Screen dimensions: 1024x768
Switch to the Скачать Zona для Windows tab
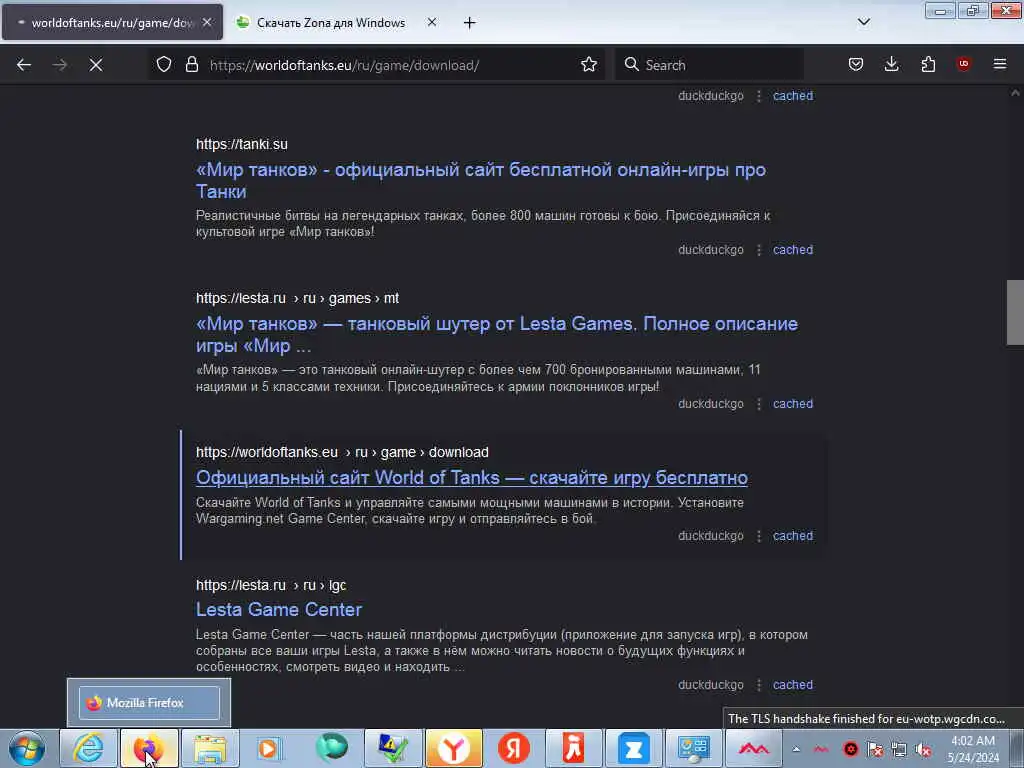(330, 23)
